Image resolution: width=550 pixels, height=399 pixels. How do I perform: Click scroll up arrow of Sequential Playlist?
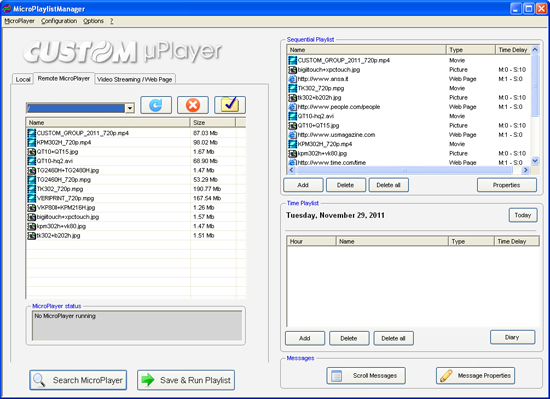(x=535, y=50)
